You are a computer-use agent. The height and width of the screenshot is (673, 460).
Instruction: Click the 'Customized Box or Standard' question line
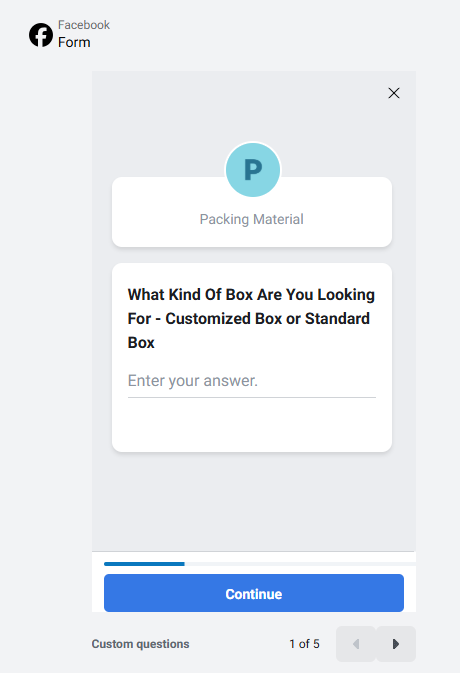point(267,318)
